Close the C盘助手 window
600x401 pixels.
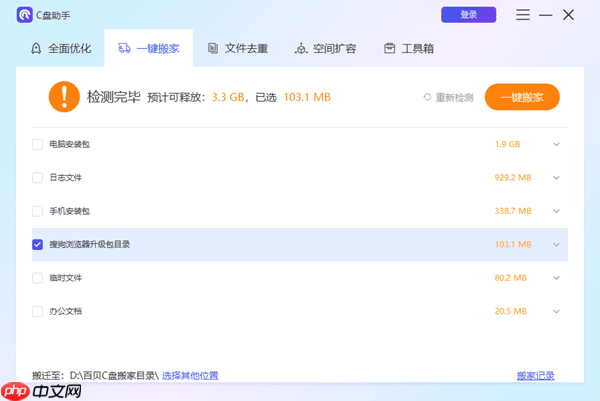pyautogui.click(x=569, y=15)
